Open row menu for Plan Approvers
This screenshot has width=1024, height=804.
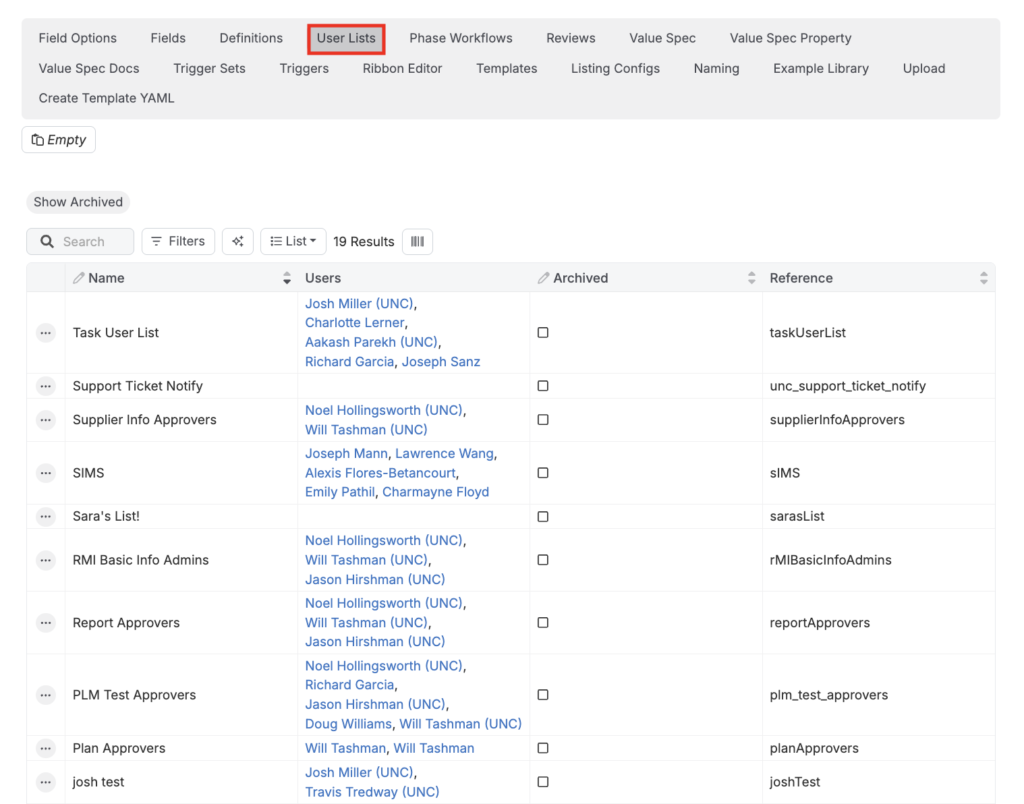coord(46,748)
